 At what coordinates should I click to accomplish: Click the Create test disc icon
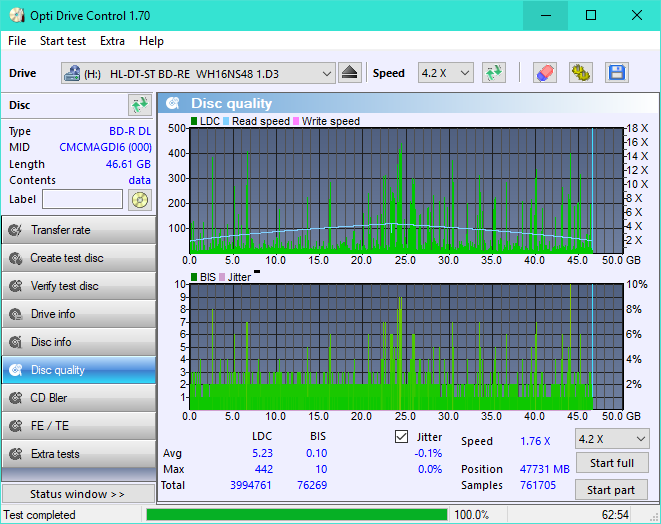[x=16, y=258]
